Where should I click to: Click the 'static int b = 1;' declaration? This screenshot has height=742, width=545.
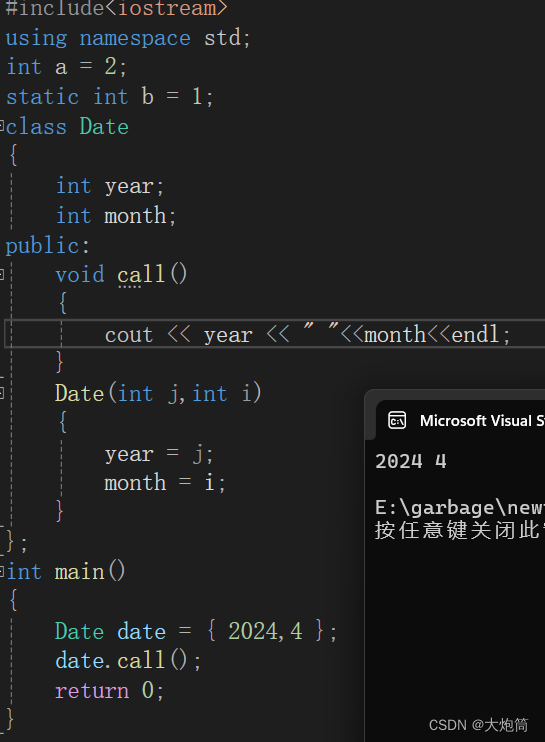[x=110, y=97]
